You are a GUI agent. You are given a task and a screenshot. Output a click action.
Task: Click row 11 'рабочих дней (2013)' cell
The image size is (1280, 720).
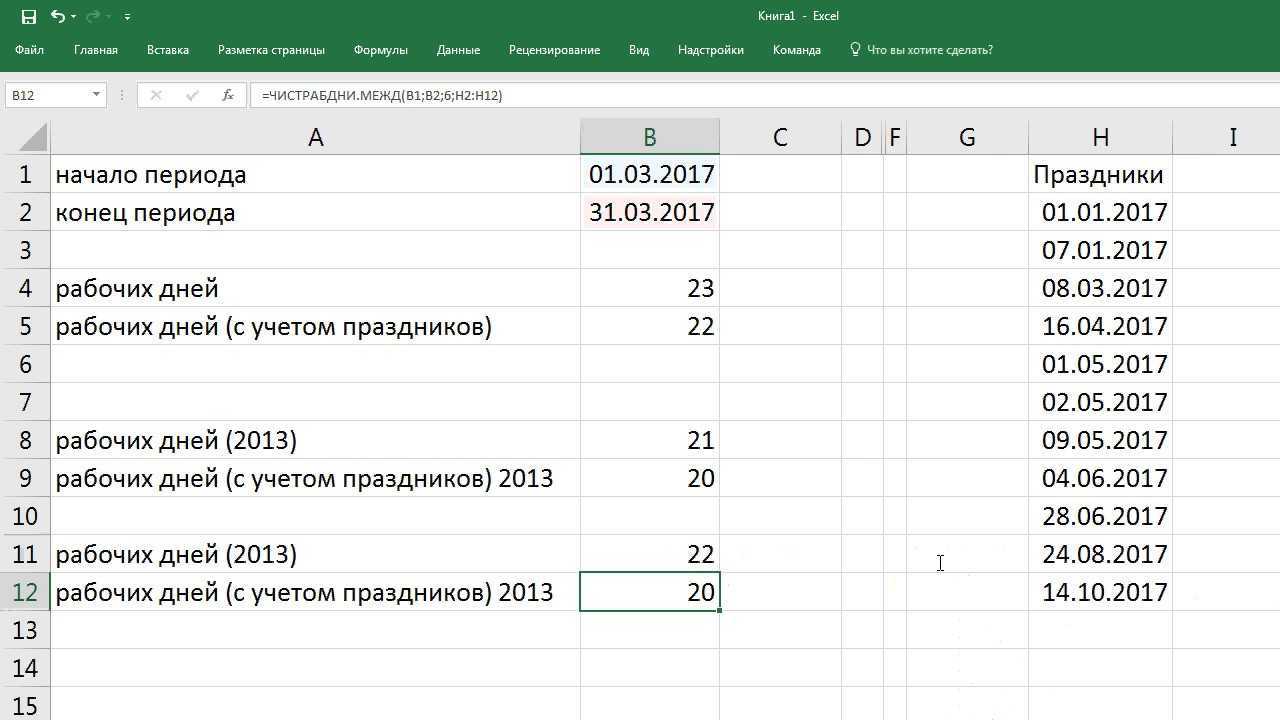(315, 554)
